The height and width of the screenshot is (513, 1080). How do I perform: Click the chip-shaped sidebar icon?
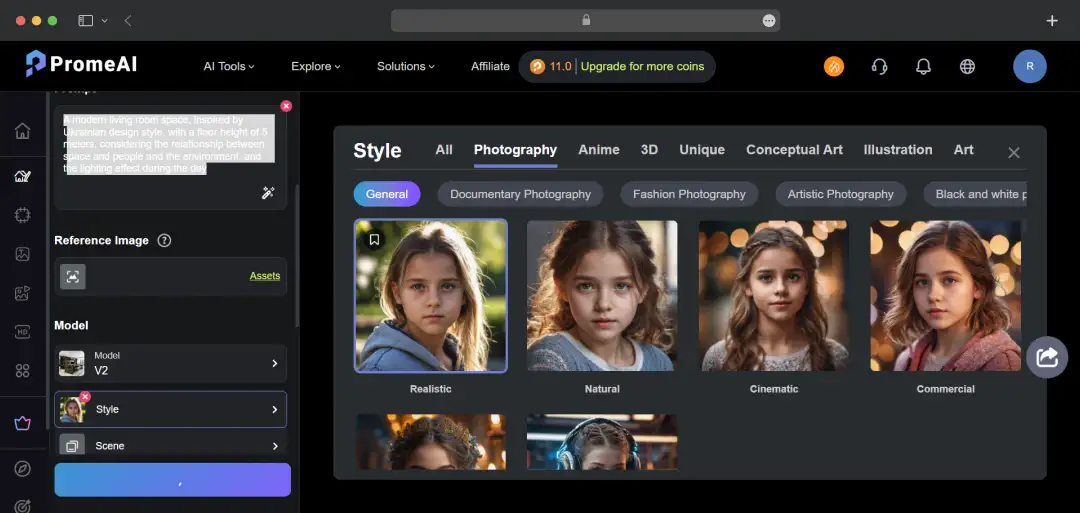pos(23,215)
